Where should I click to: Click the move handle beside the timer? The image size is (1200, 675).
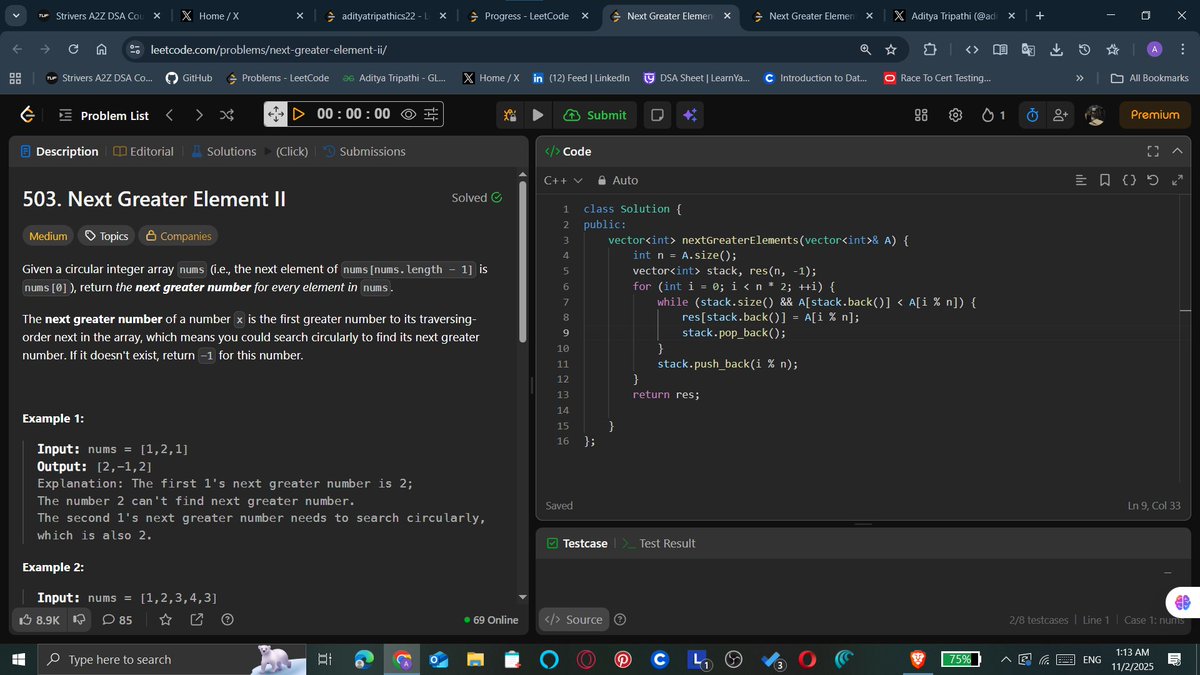click(x=276, y=114)
